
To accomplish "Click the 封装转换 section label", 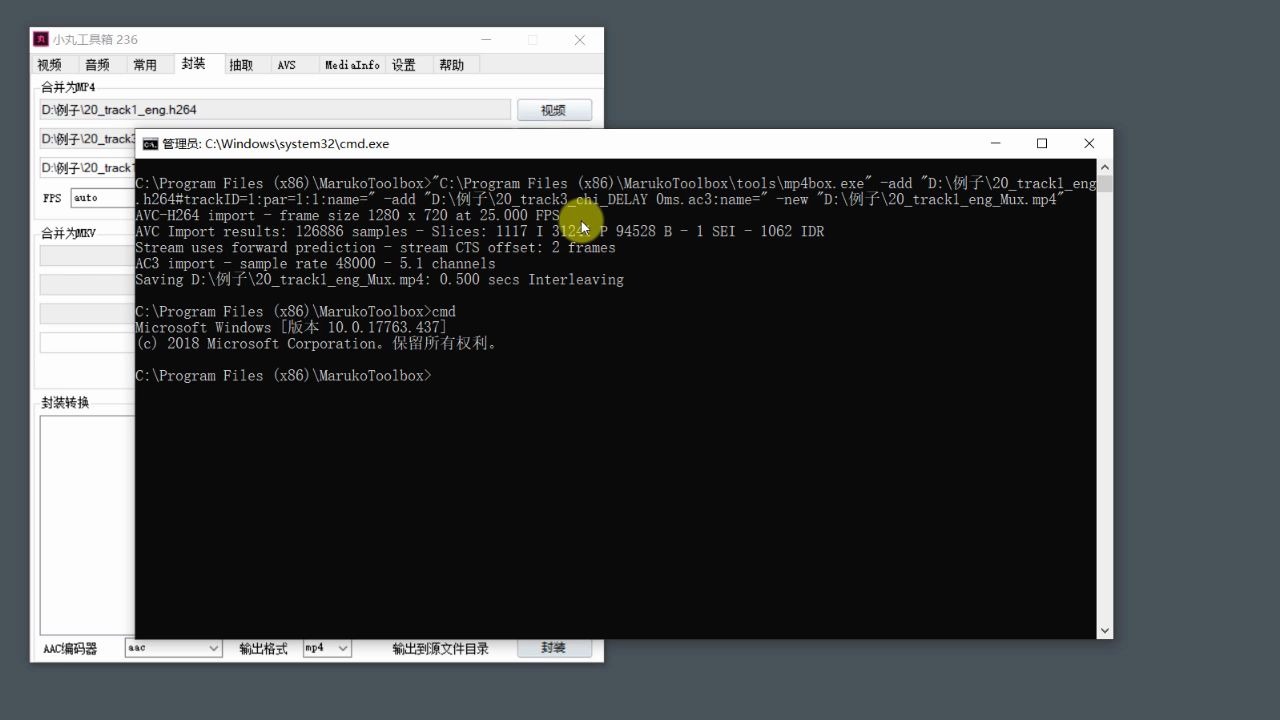I will point(65,403).
